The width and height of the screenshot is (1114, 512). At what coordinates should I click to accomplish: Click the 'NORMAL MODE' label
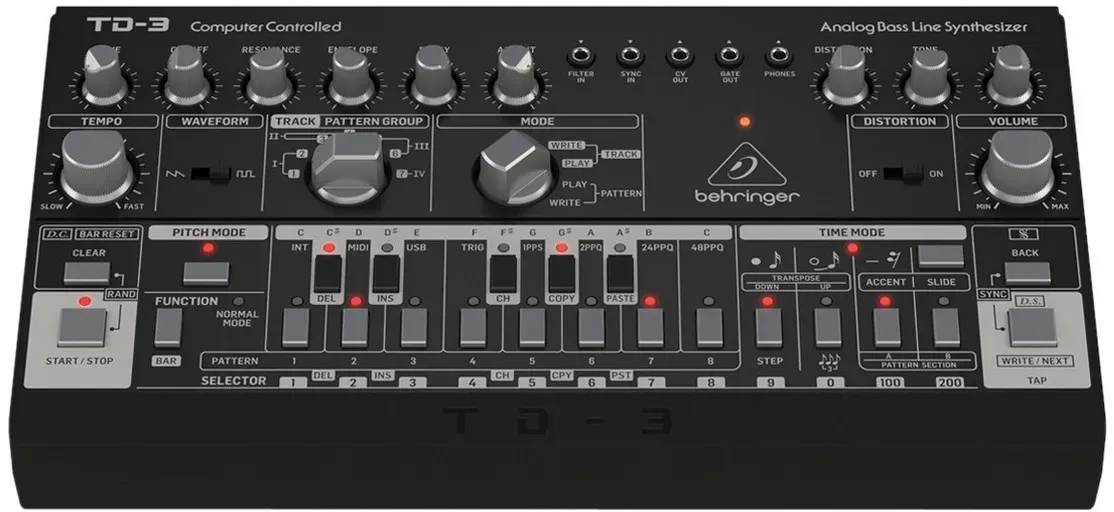coord(239,318)
